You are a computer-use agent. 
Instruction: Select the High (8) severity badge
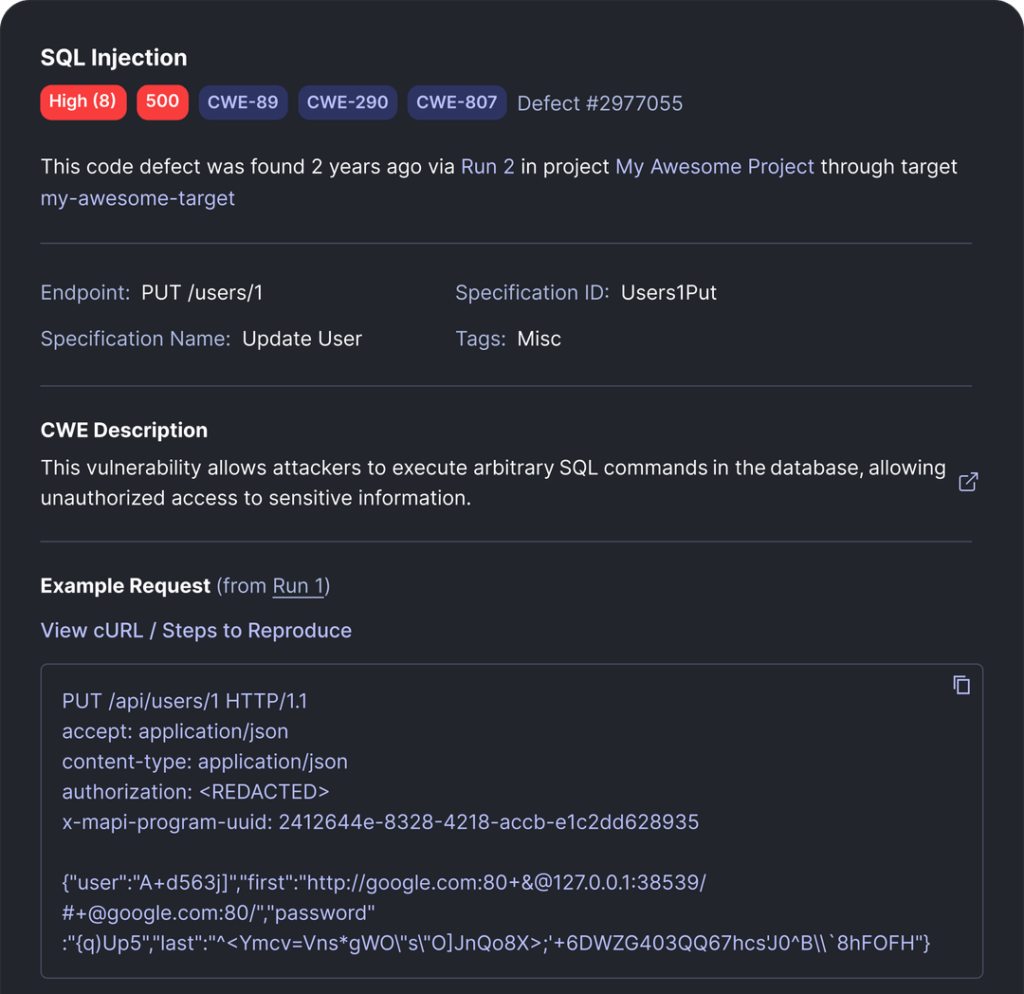click(83, 103)
